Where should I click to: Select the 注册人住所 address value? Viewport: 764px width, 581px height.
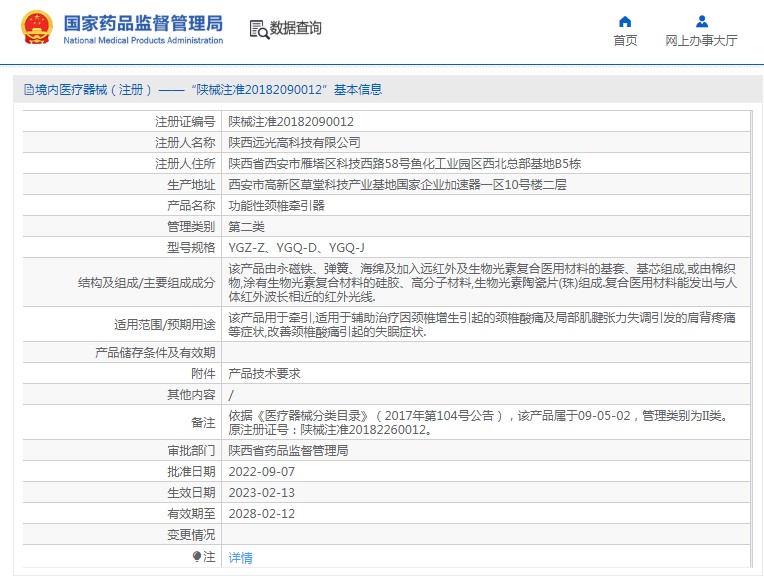(404, 163)
